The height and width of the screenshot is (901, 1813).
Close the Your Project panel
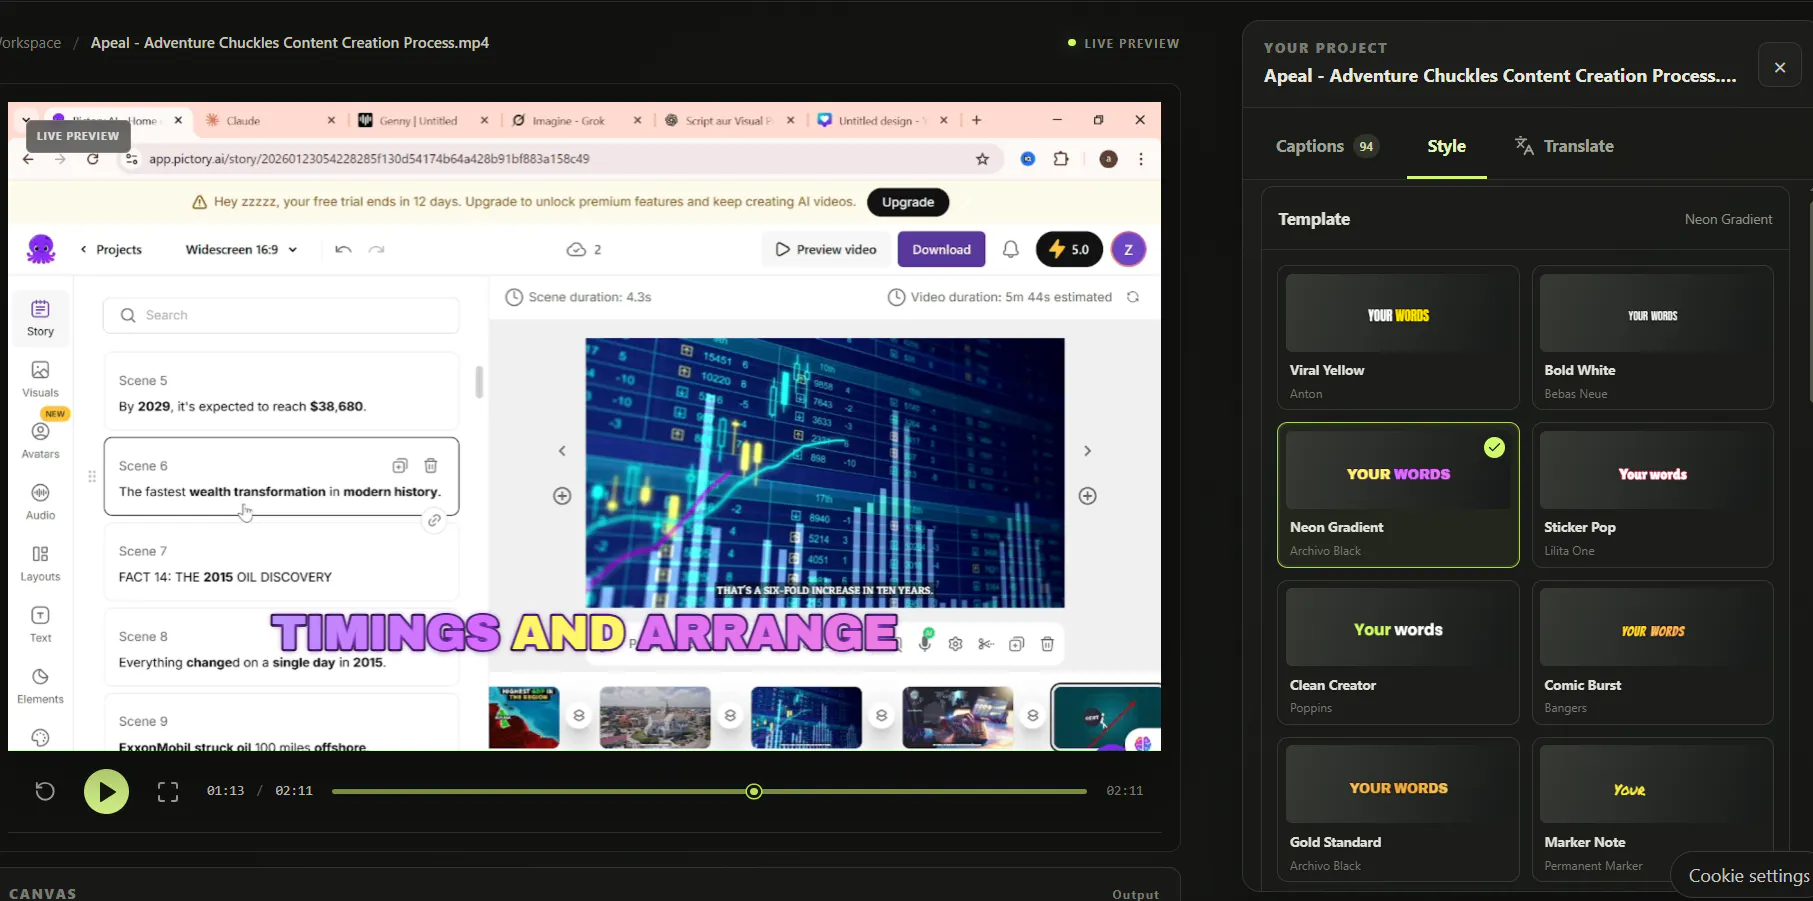1779,67
